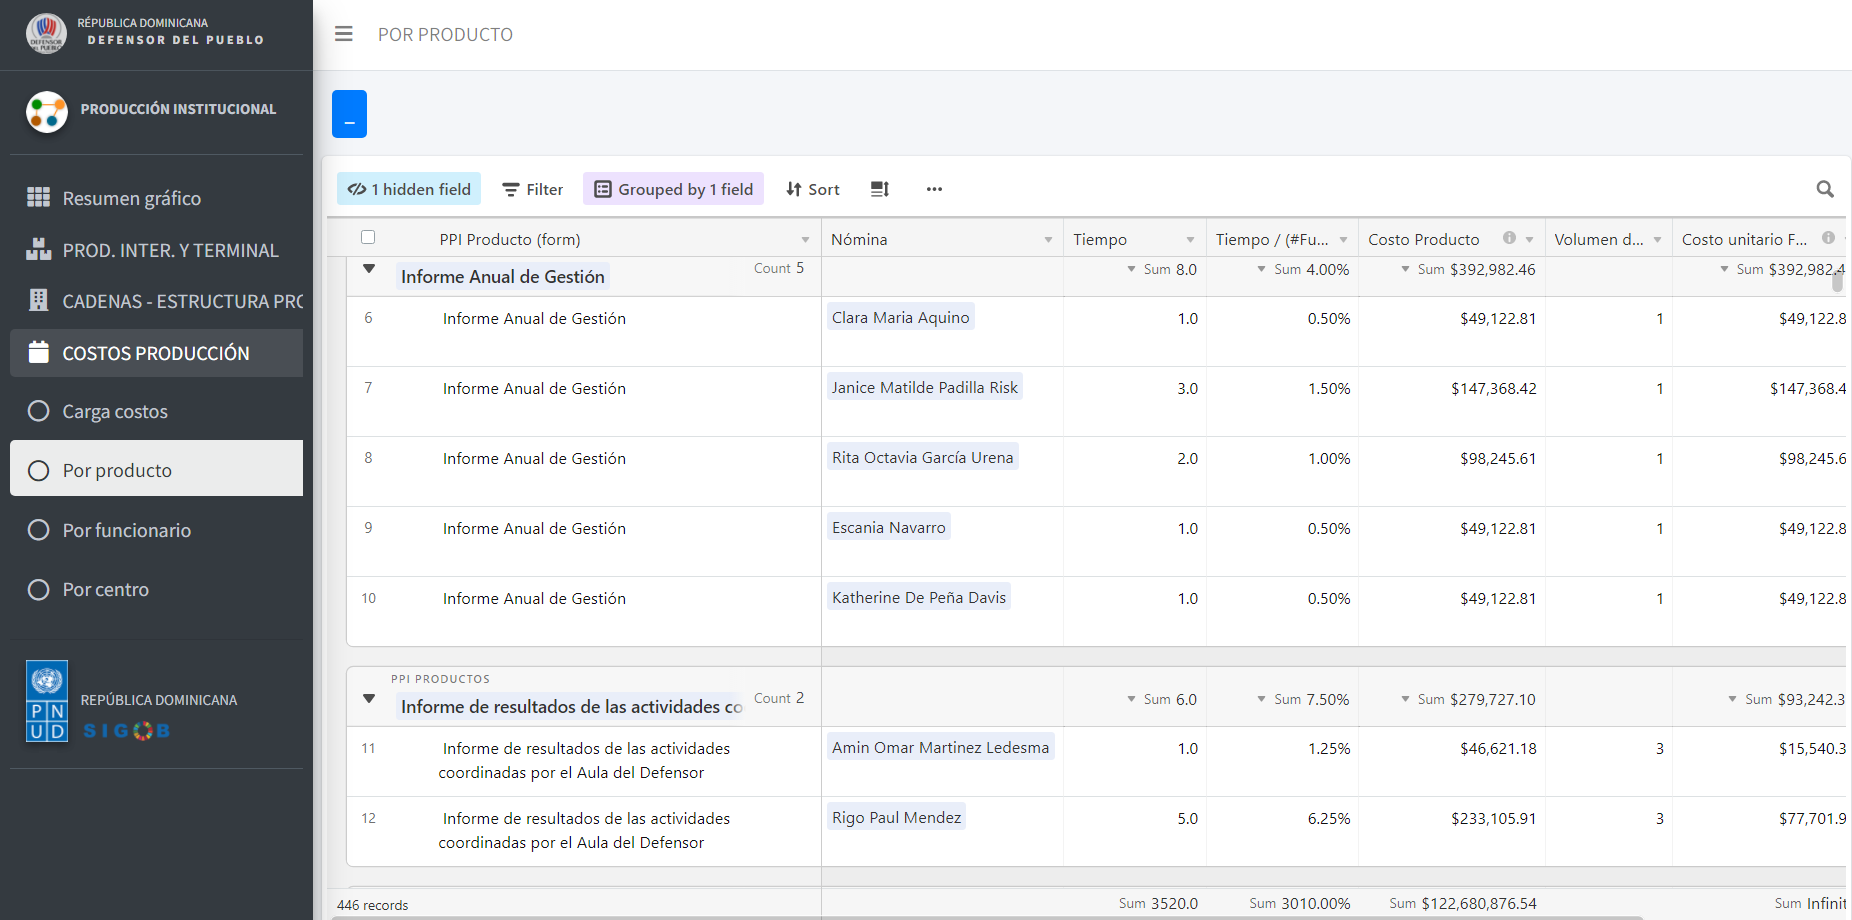Select COSTOS PRODUCCIÓN section
This screenshot has height=920, width=1852.
[156, 353]
